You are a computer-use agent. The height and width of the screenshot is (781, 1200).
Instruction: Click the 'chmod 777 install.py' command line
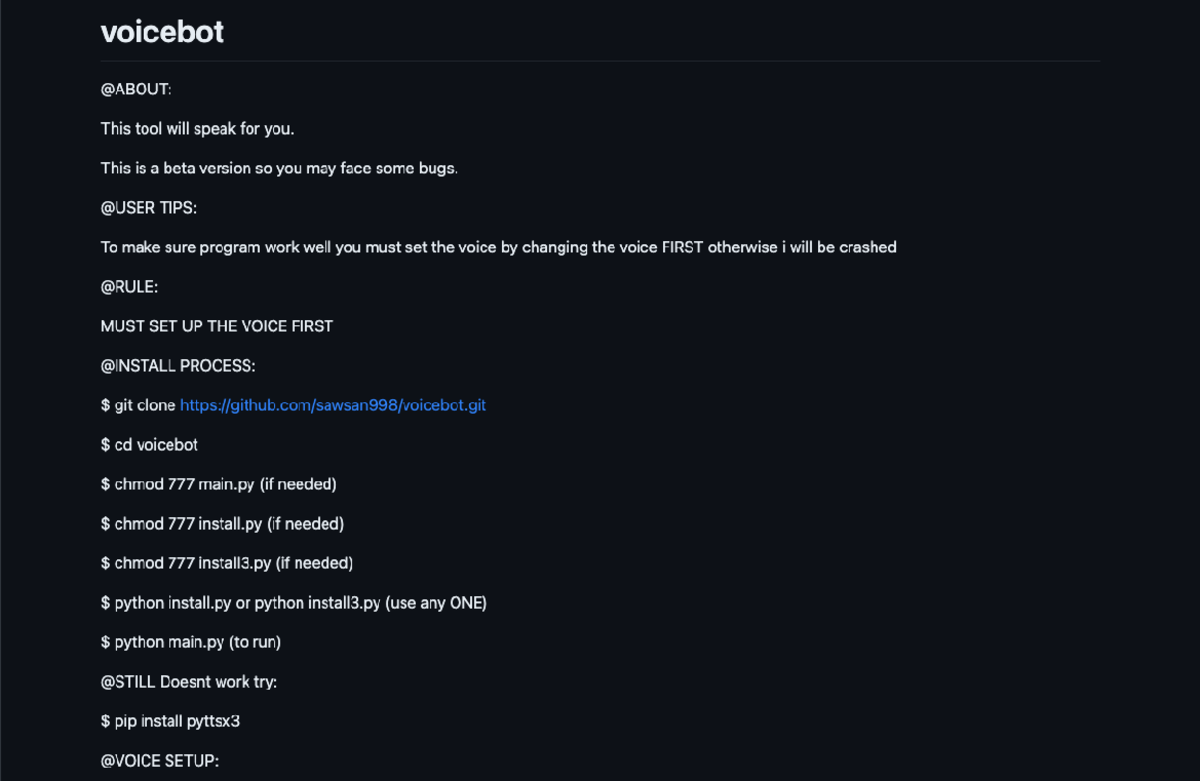(222, 524)
